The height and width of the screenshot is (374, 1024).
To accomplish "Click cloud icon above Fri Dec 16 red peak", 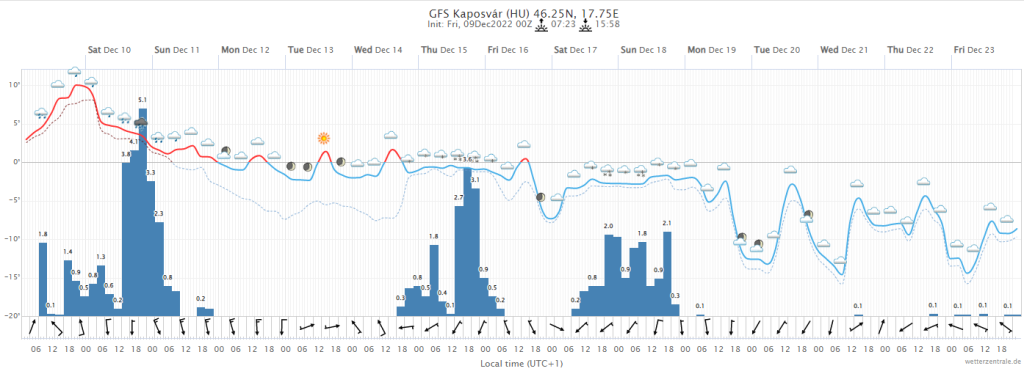I will pos(524,144).
